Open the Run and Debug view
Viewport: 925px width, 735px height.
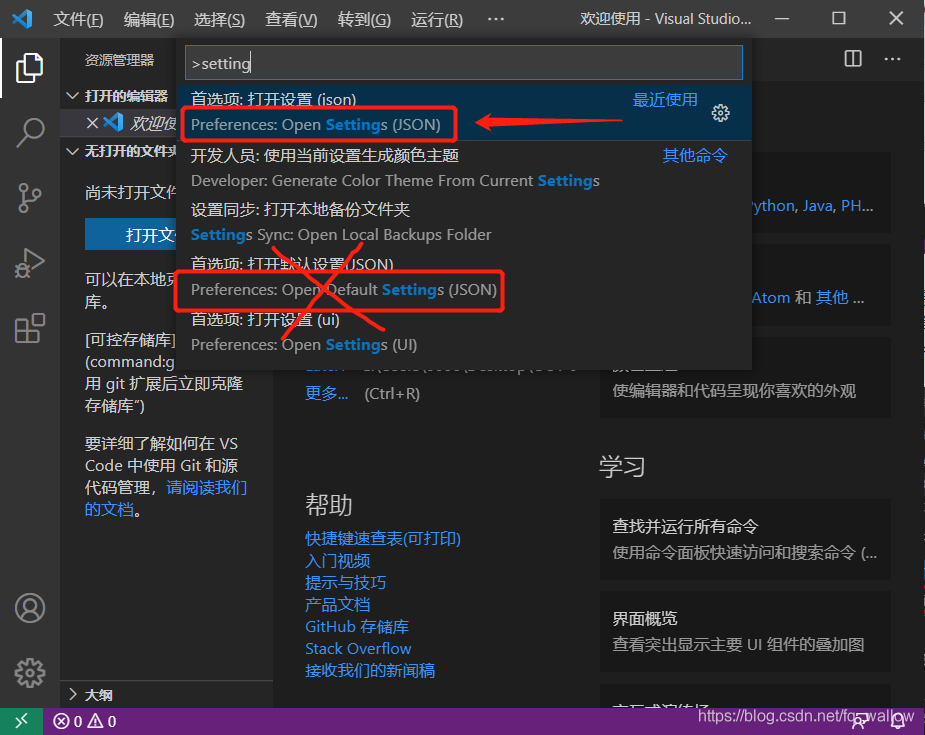(29, 263)
